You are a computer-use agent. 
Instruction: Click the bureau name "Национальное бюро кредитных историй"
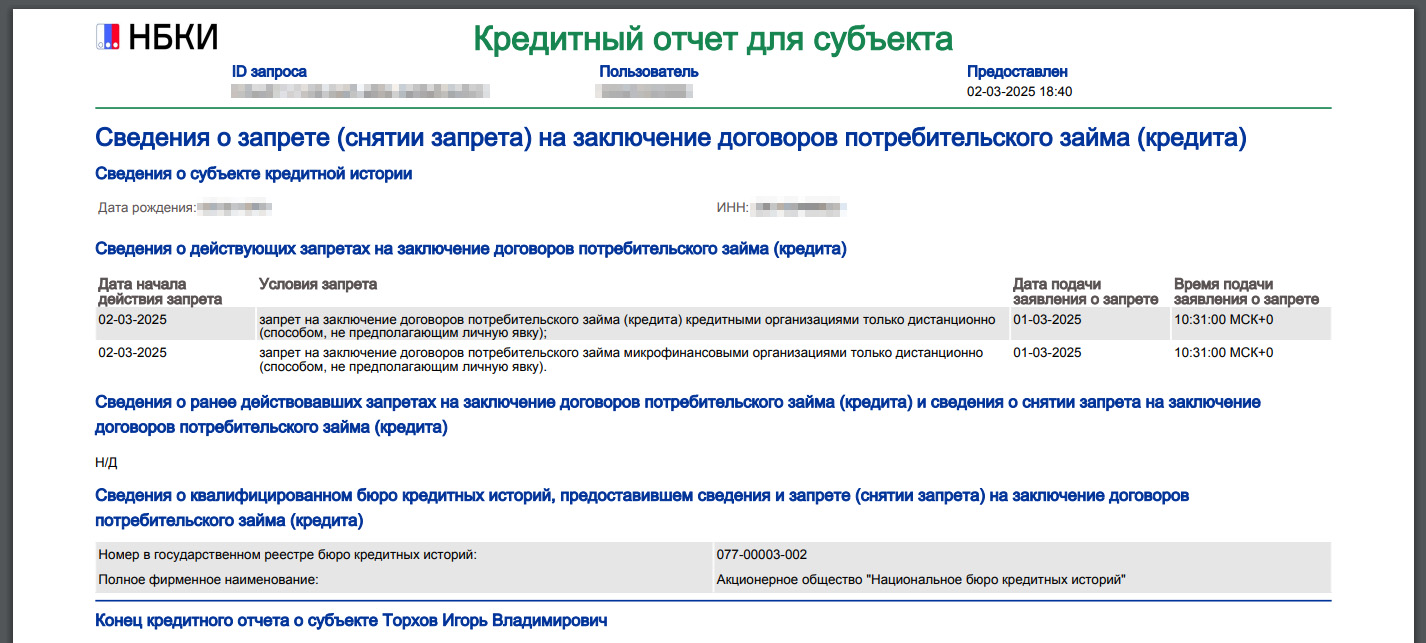tap(921, 580)
